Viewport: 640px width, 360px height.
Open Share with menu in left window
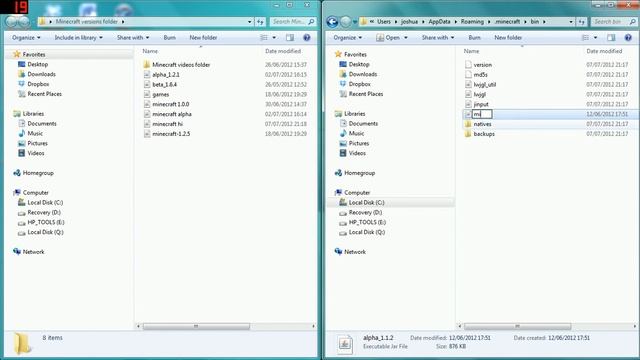click(x=133, y=38)
